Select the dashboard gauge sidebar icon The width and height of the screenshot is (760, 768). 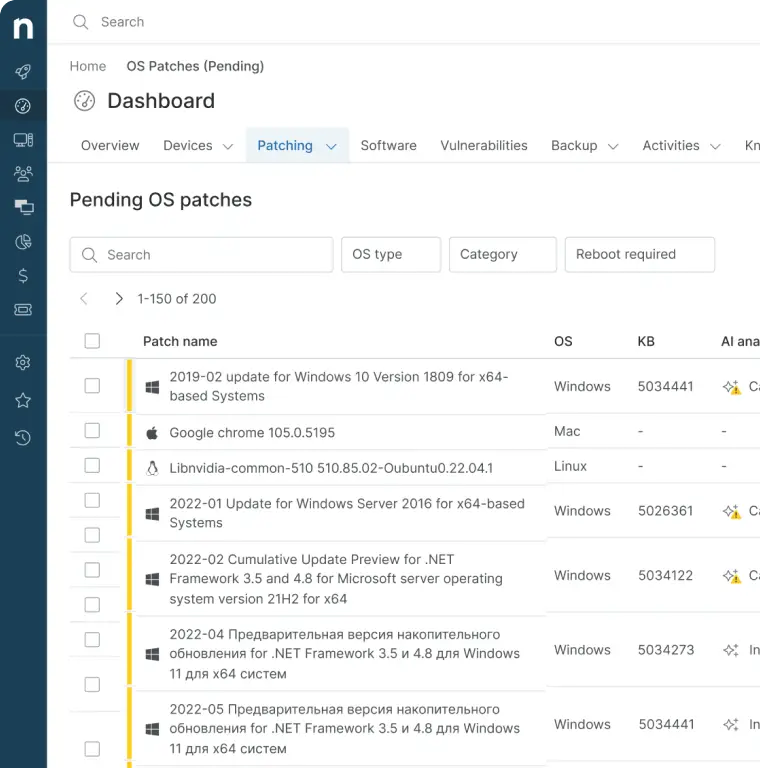(x=23, y=106)
